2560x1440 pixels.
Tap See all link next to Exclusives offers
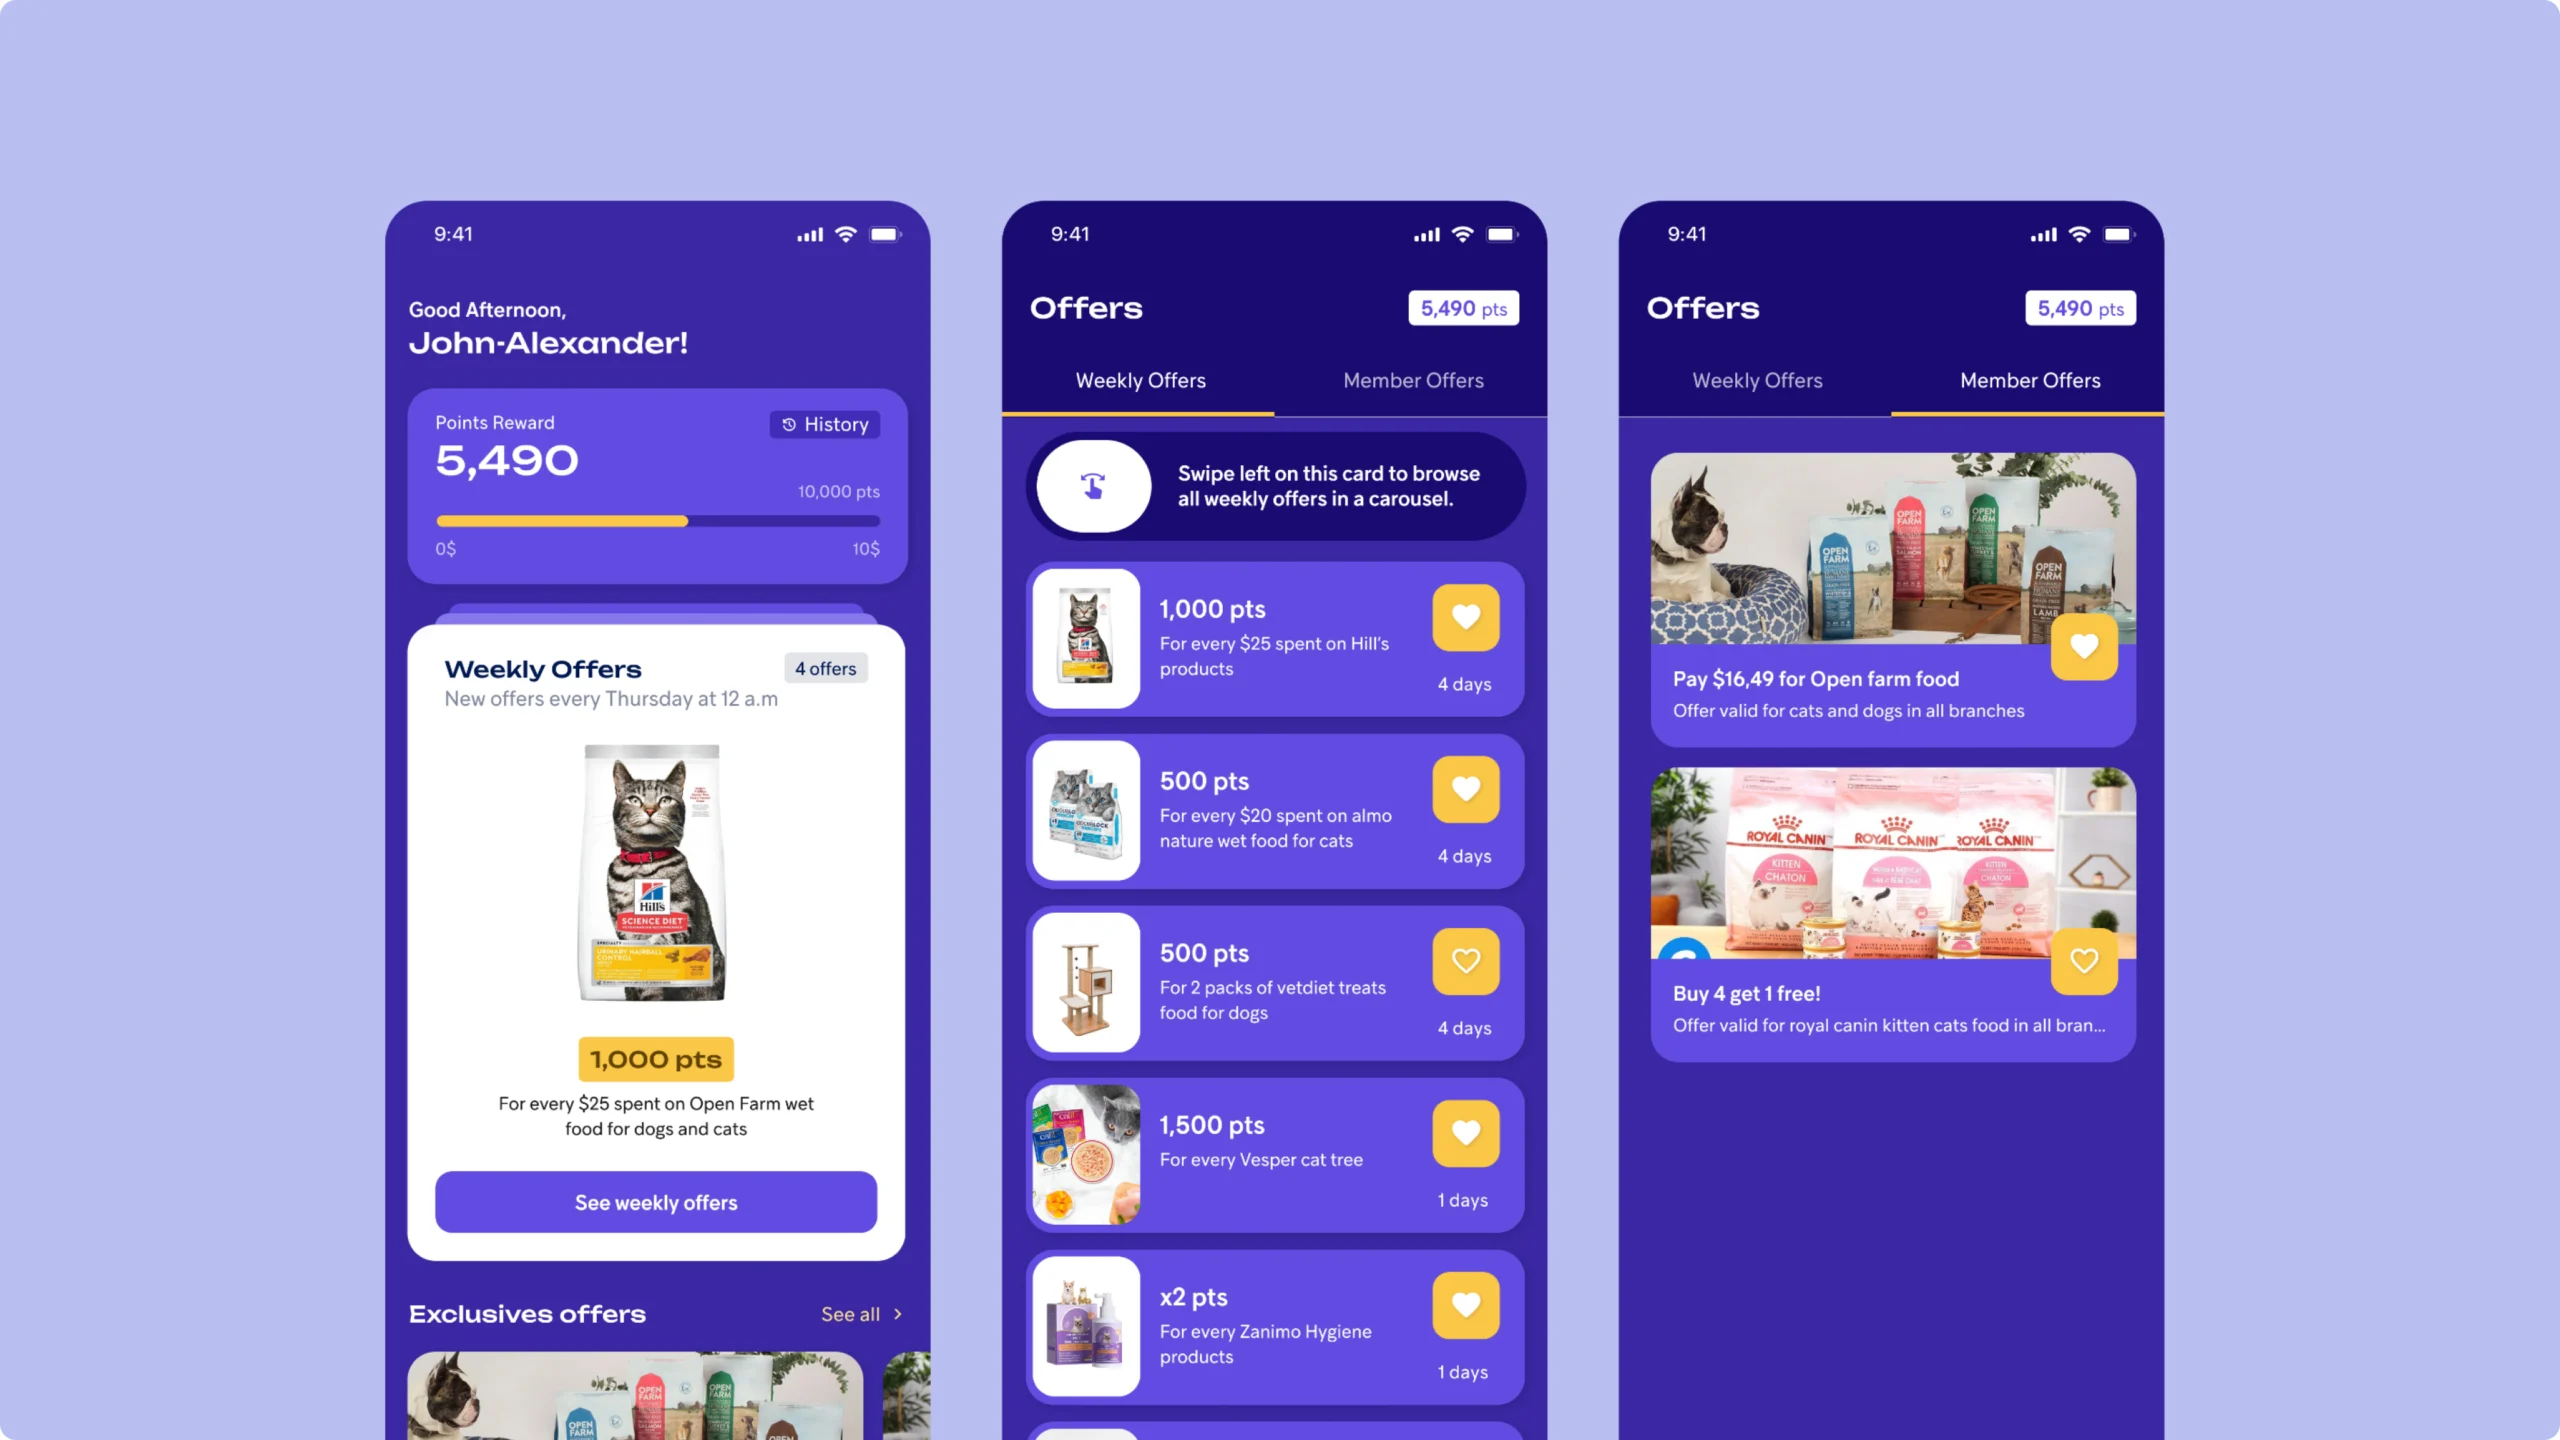point(862,1313)
